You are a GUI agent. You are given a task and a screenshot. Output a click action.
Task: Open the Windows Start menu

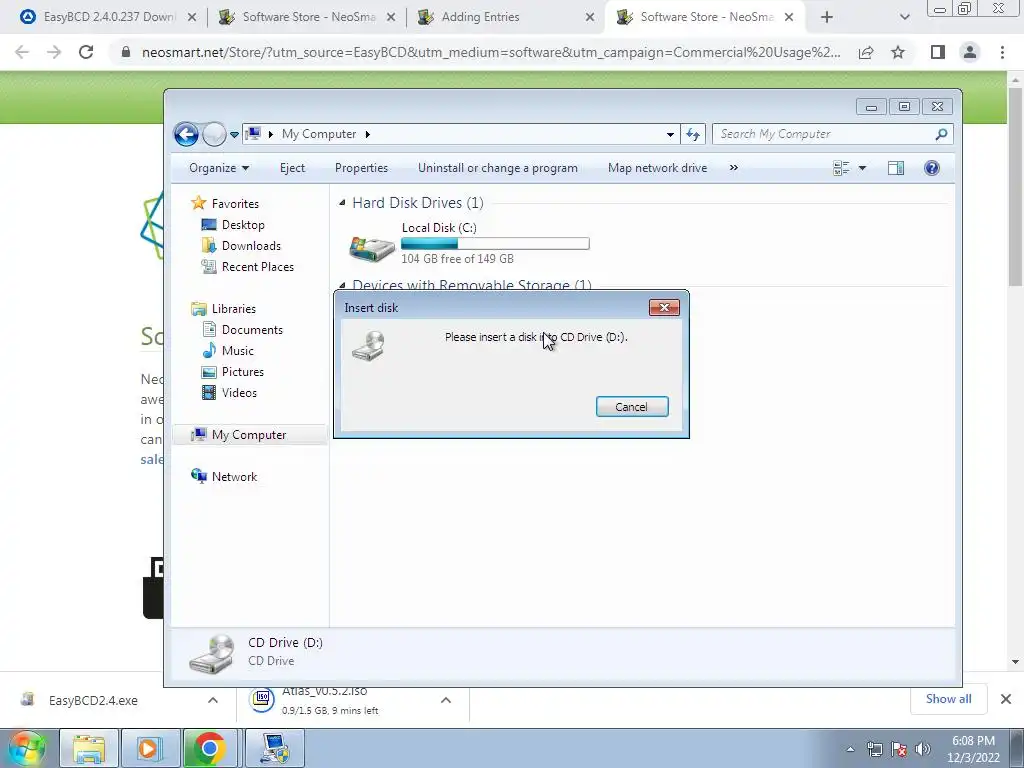click(x=27, y=748)
